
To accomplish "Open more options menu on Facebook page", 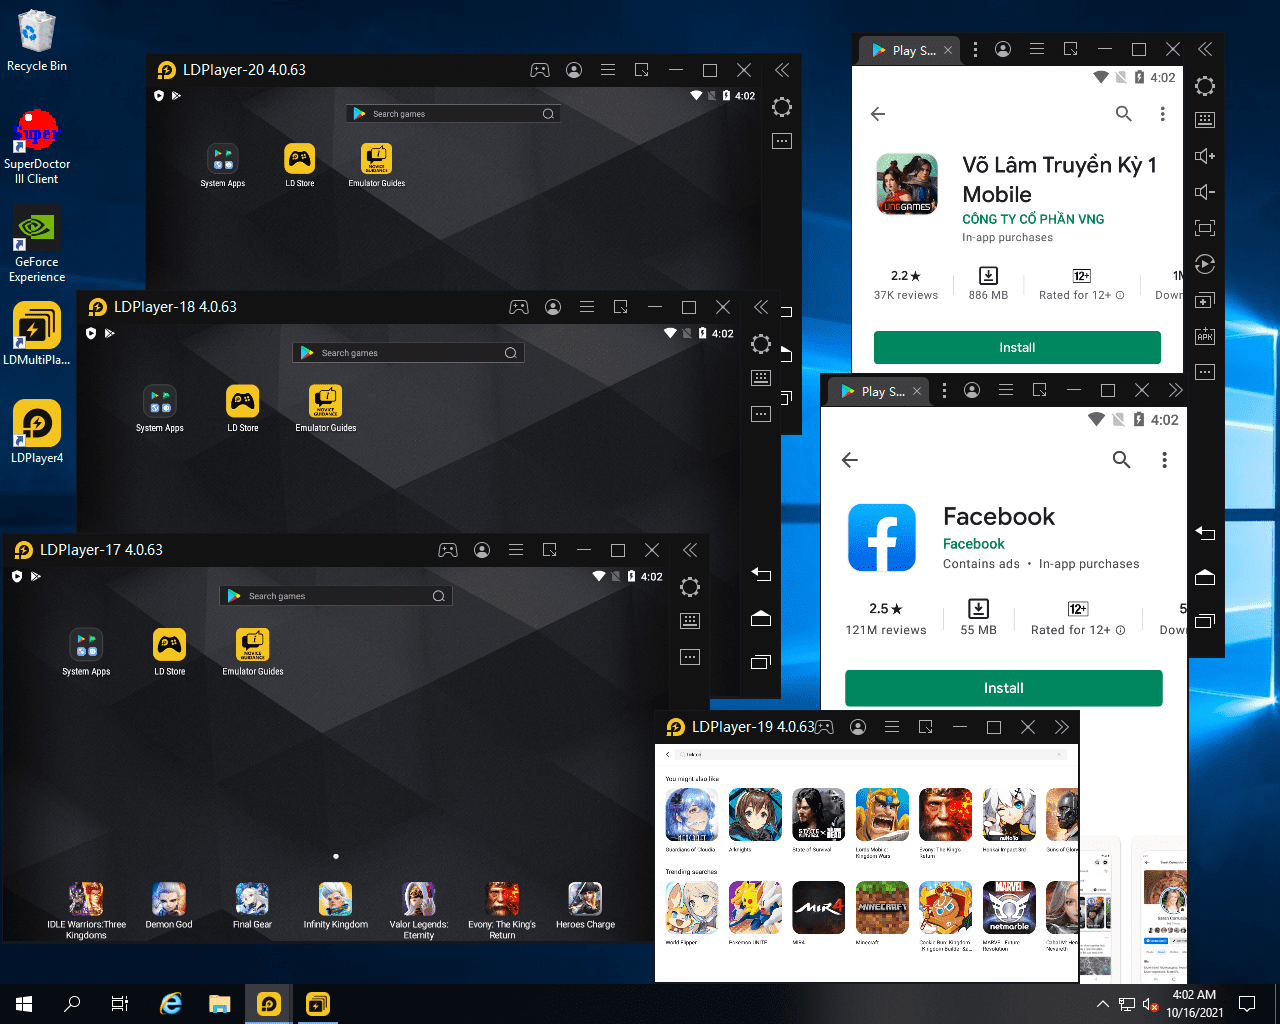I will pyautogui.click(x=1164, y=460).
